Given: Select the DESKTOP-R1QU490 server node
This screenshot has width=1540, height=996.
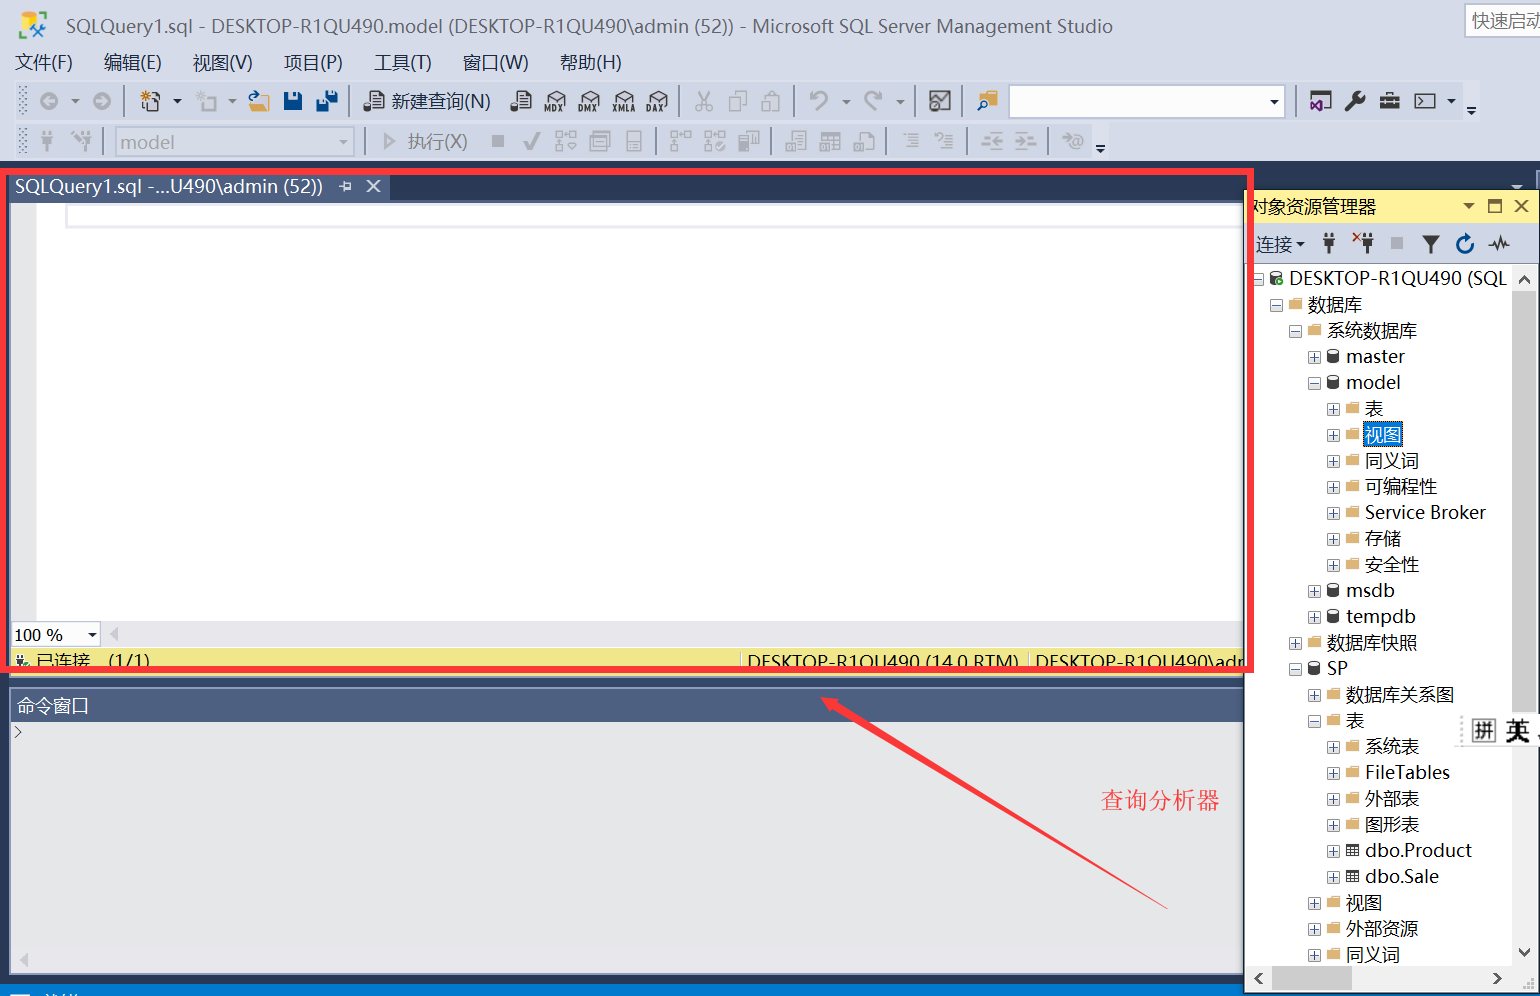Looking at the screenshot, I should click(x=1397, y=278).
